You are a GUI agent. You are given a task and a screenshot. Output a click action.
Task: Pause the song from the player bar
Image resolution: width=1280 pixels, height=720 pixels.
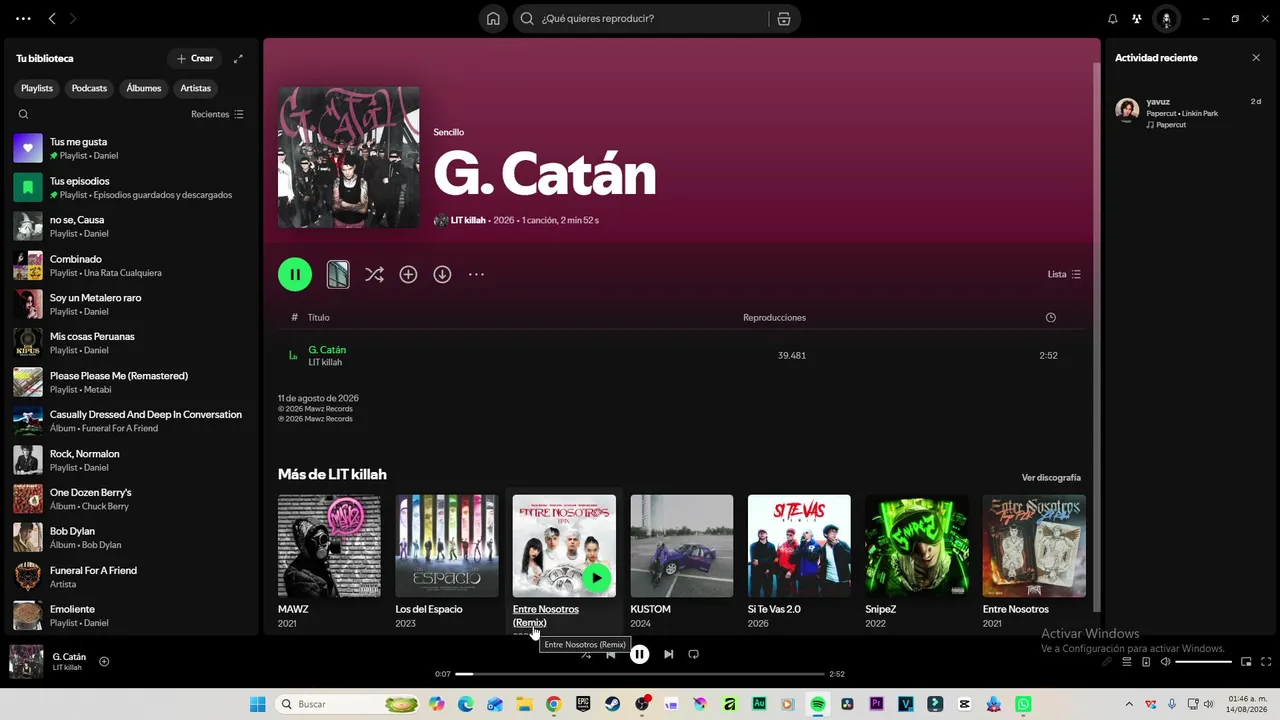[x=640, y=654]
